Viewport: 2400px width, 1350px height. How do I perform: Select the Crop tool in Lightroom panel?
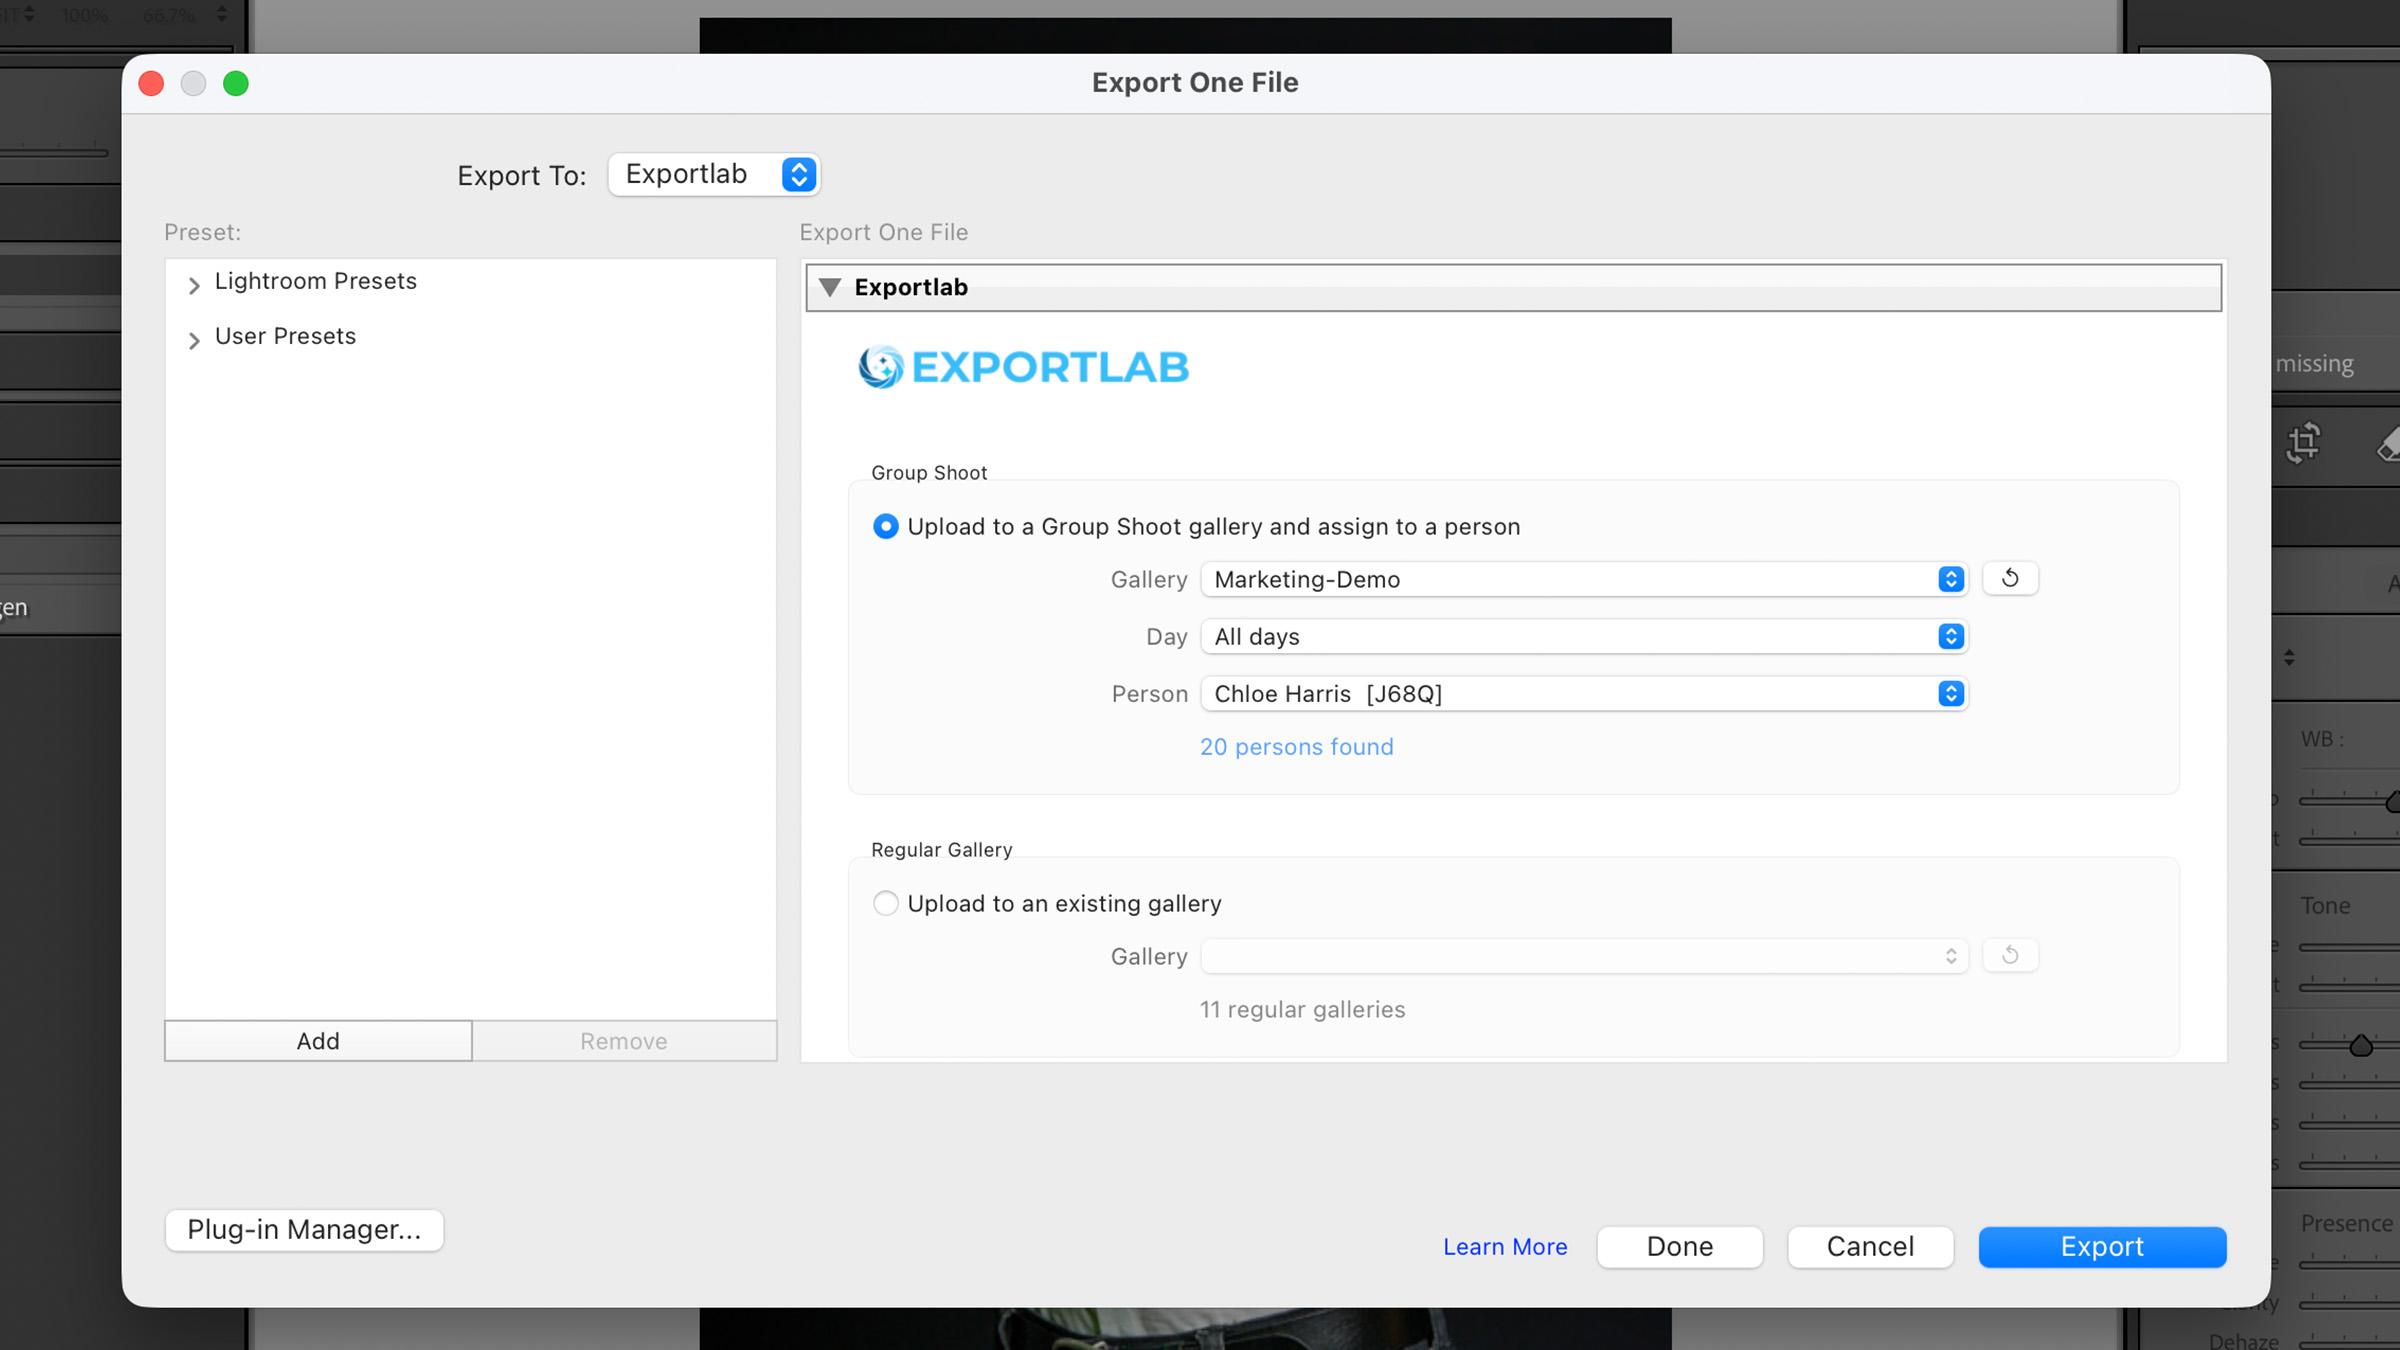(2303, 443)
